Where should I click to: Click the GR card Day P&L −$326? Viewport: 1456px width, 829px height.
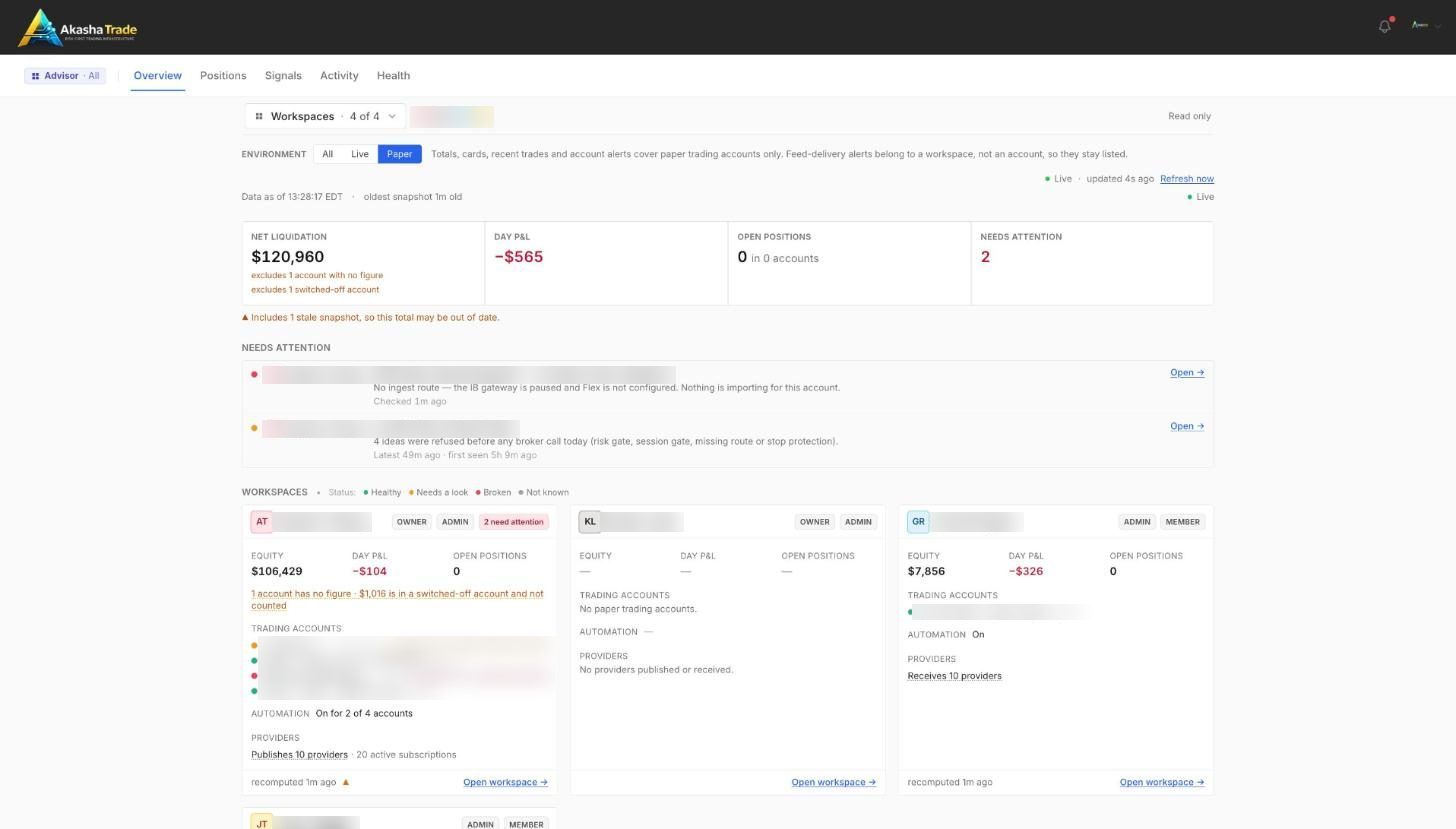click(1026, 572)
